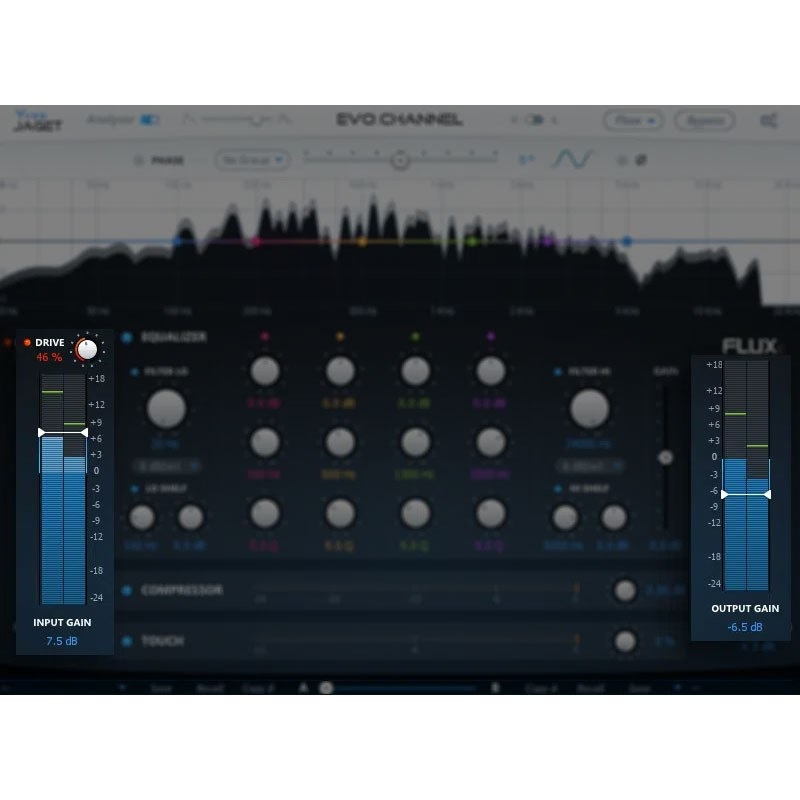Click the left blue EQ node on the spectrum

178,241
